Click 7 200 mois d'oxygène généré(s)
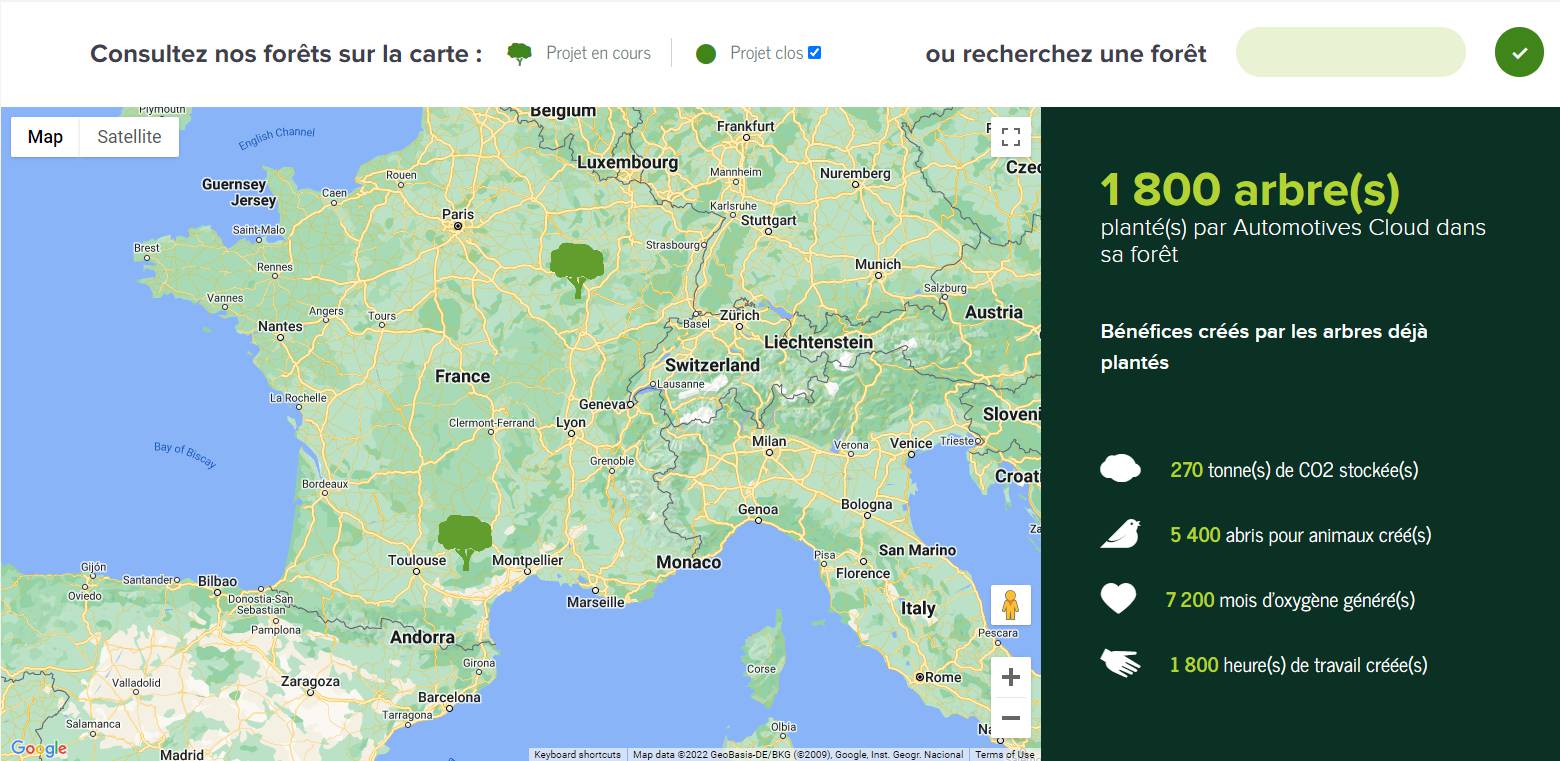Image resolution: width=1560 pixels, height=761 pixels. click(x=1290, y=600)
